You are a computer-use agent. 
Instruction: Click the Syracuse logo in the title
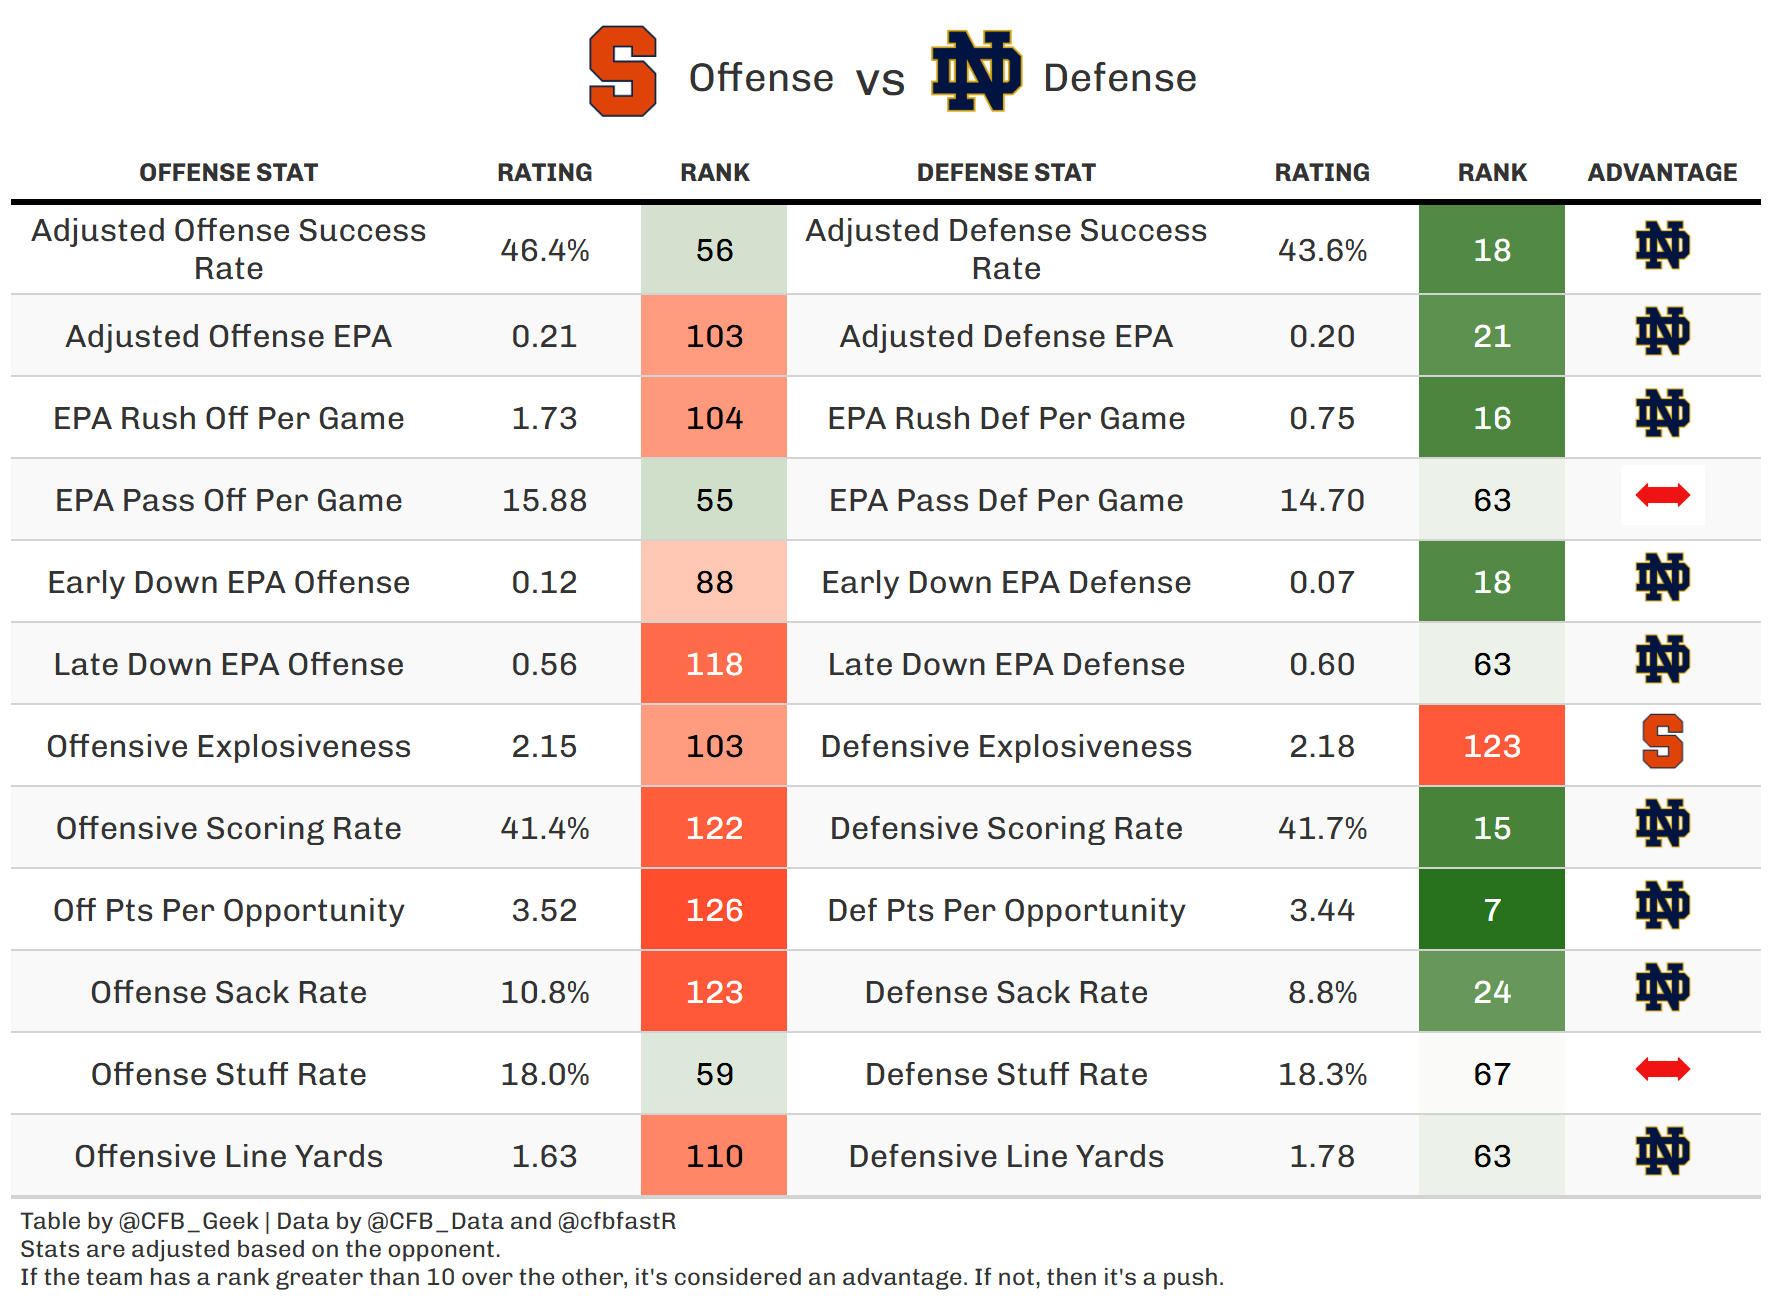(x=622, y=71)
